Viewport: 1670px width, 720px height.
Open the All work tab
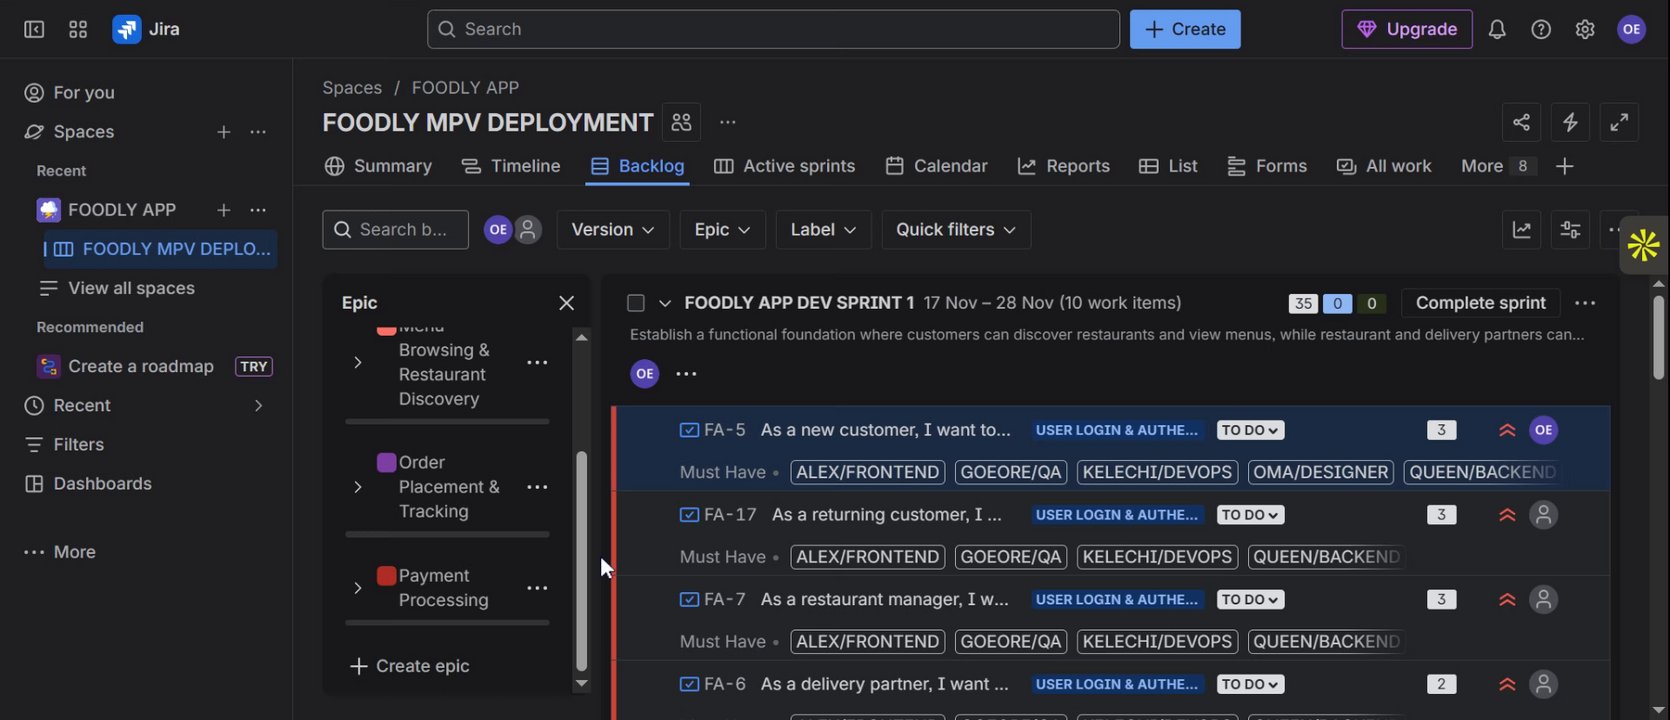pyautogui.click(x=1384, y=166)
